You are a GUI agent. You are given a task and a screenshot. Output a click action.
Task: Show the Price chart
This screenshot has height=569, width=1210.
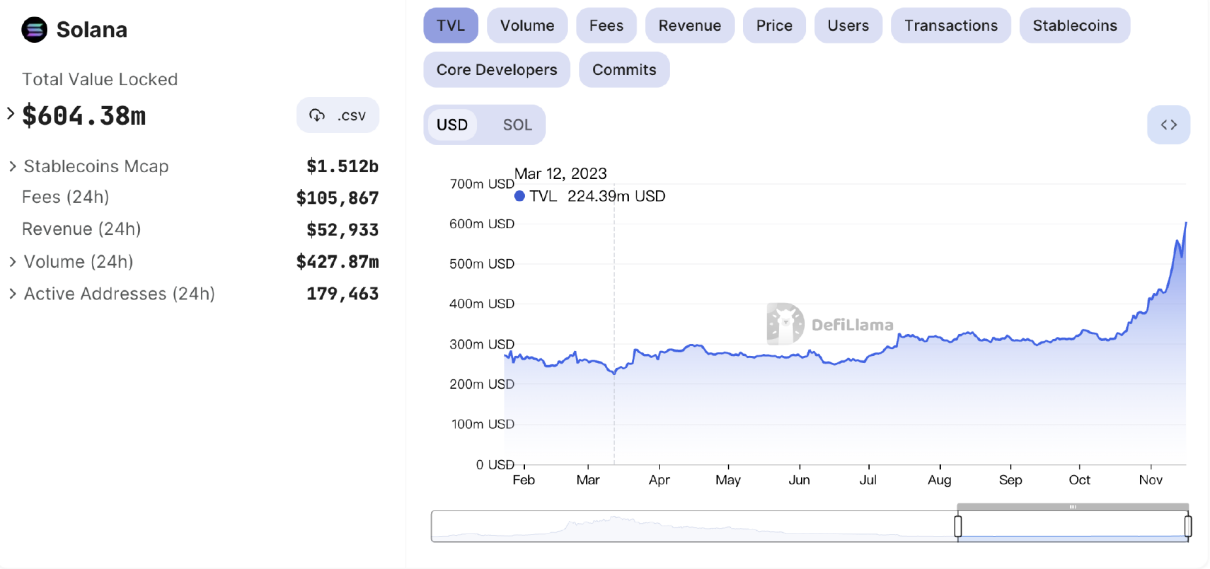tap(774, 26)
